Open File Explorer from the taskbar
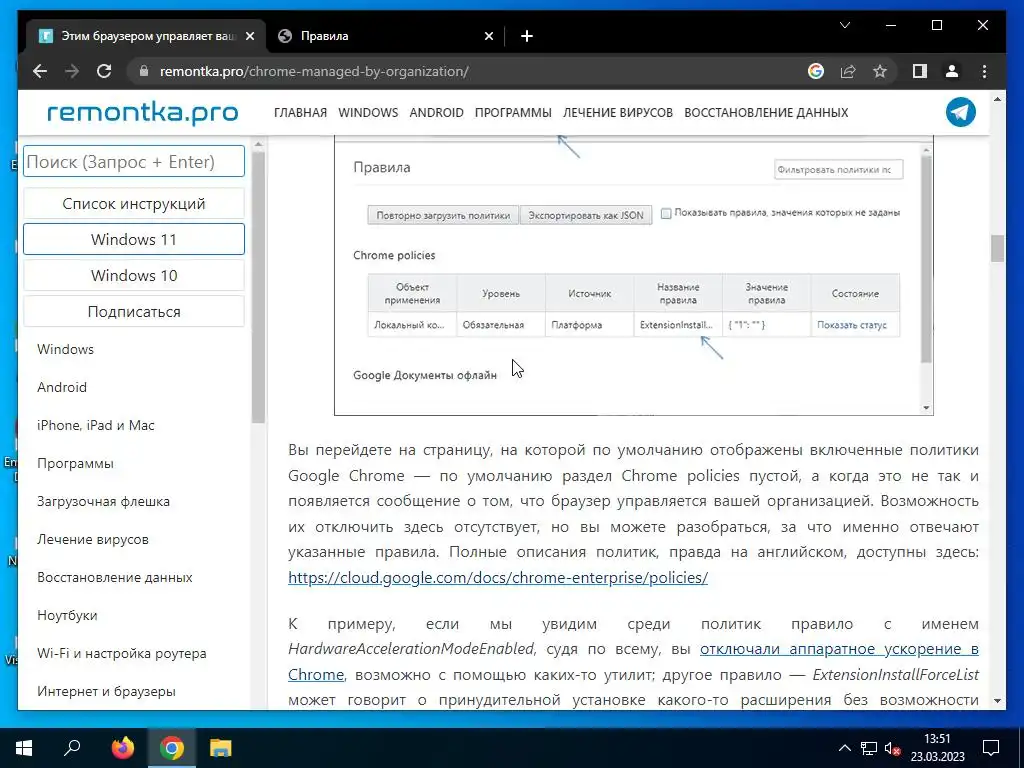 [221, 748]
